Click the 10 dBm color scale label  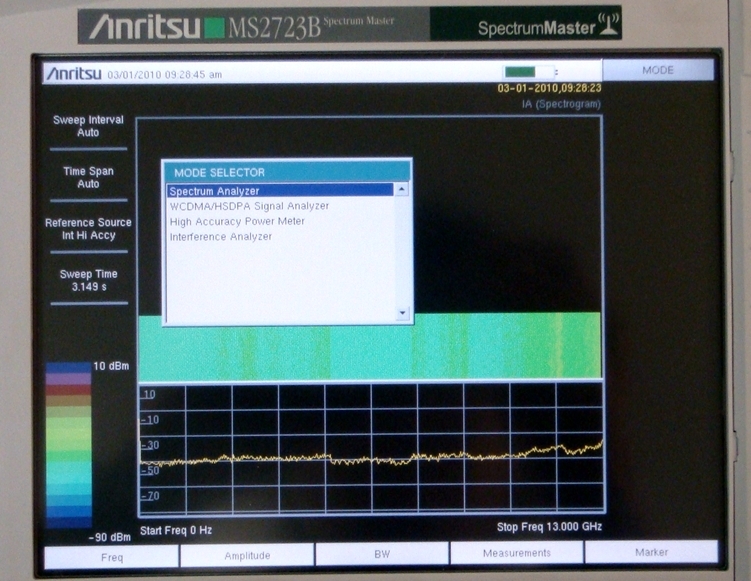pos(111,366)
